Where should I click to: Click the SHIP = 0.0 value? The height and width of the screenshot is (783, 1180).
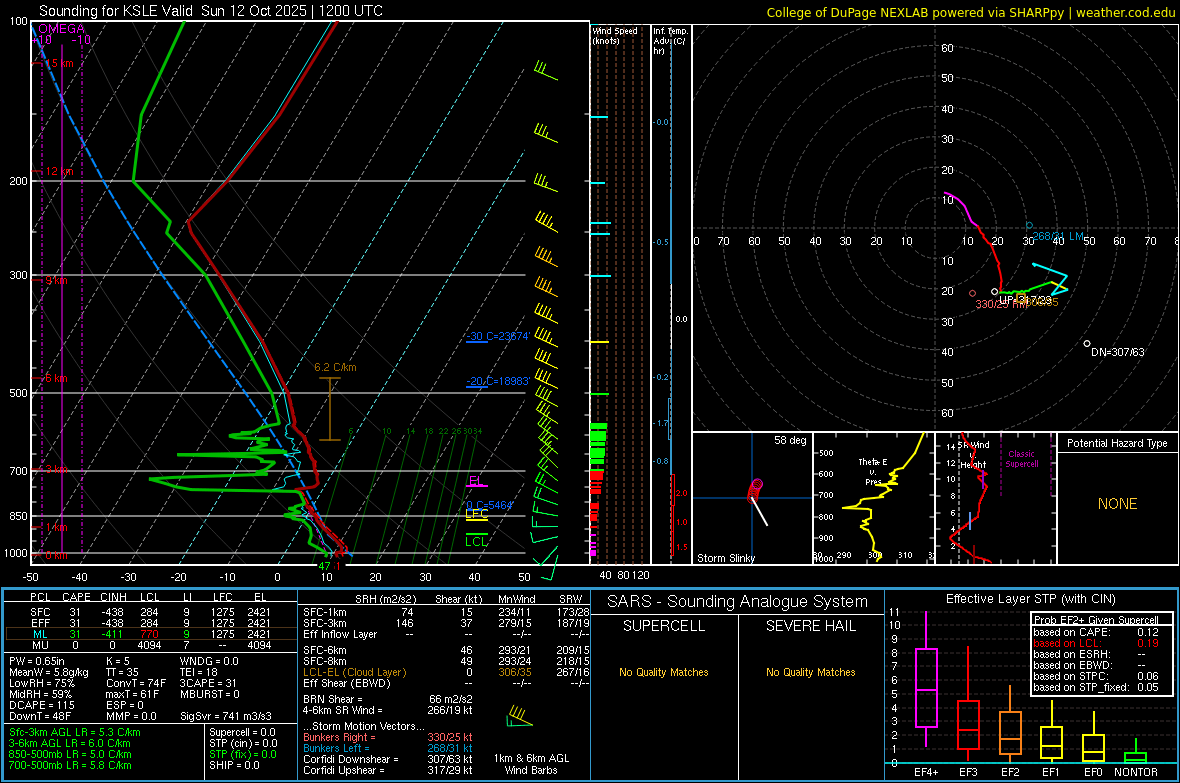click(x=234, y=765)
